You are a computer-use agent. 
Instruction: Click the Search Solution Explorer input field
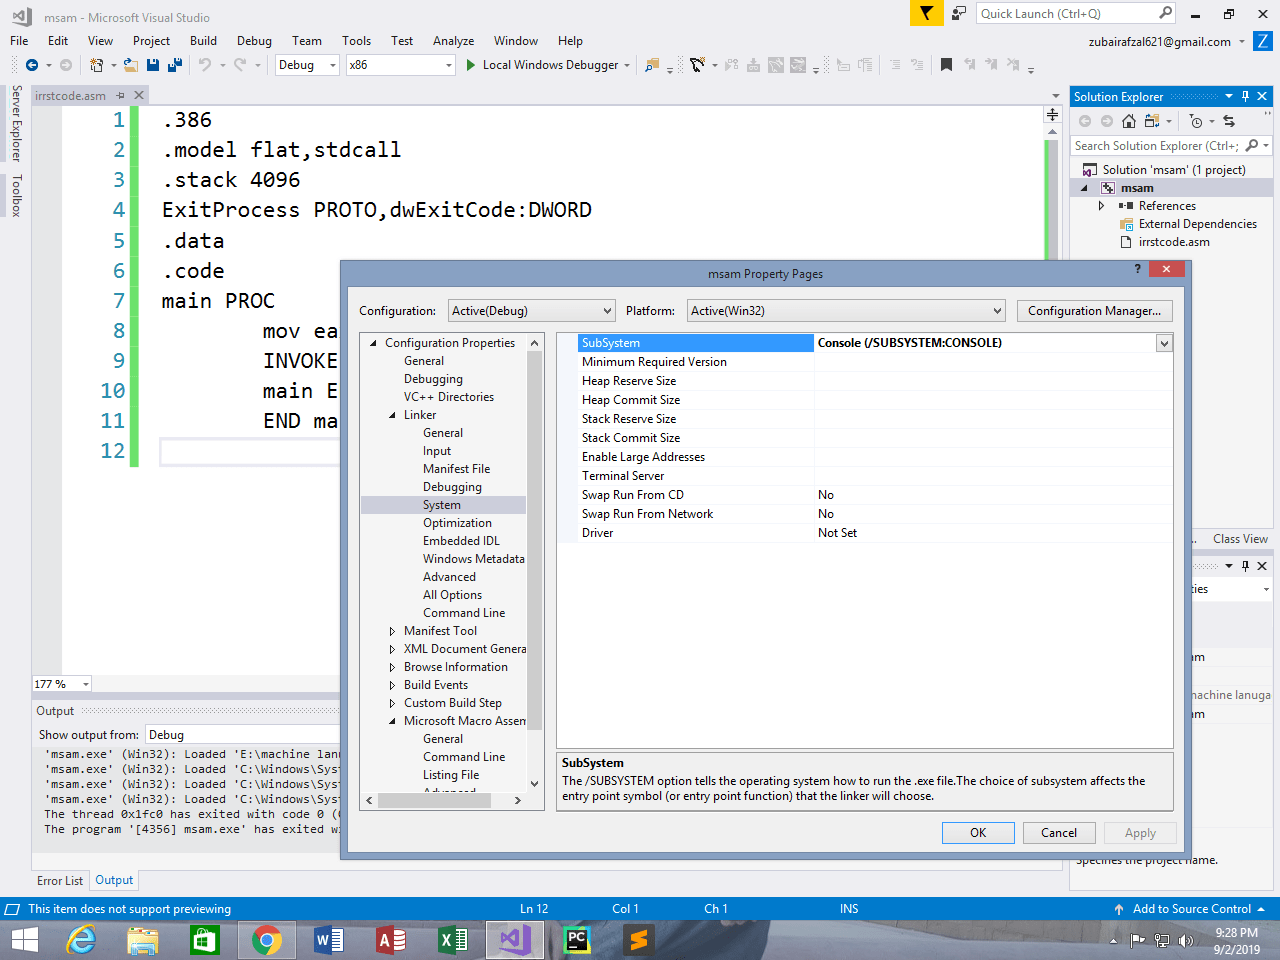pos(1156,146)
